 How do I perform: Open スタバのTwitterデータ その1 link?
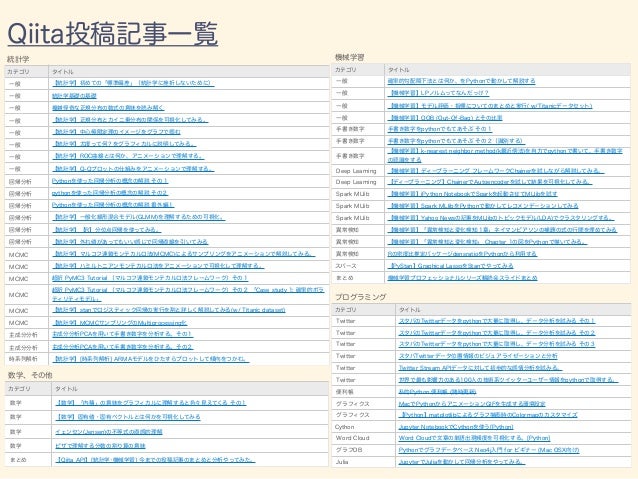coord(497,321)
